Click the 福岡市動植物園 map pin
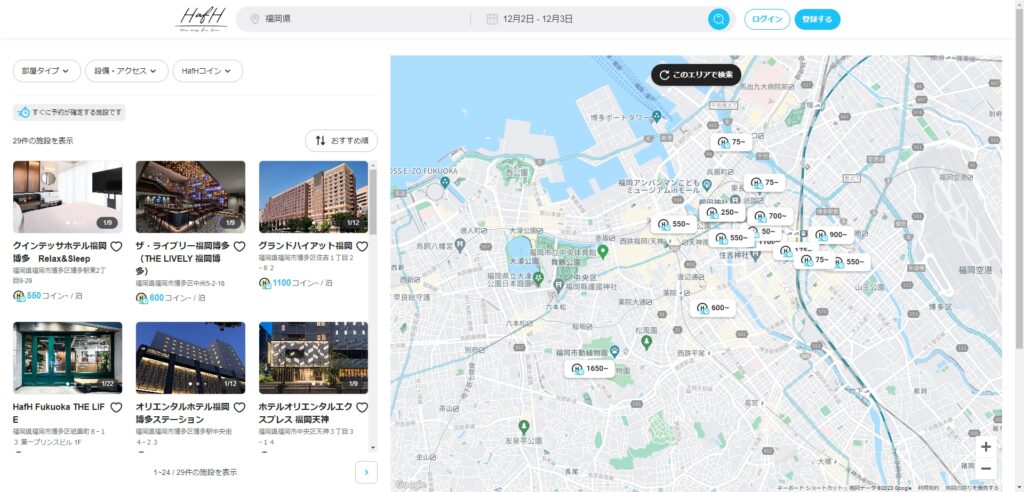 [x=615, y=352]
